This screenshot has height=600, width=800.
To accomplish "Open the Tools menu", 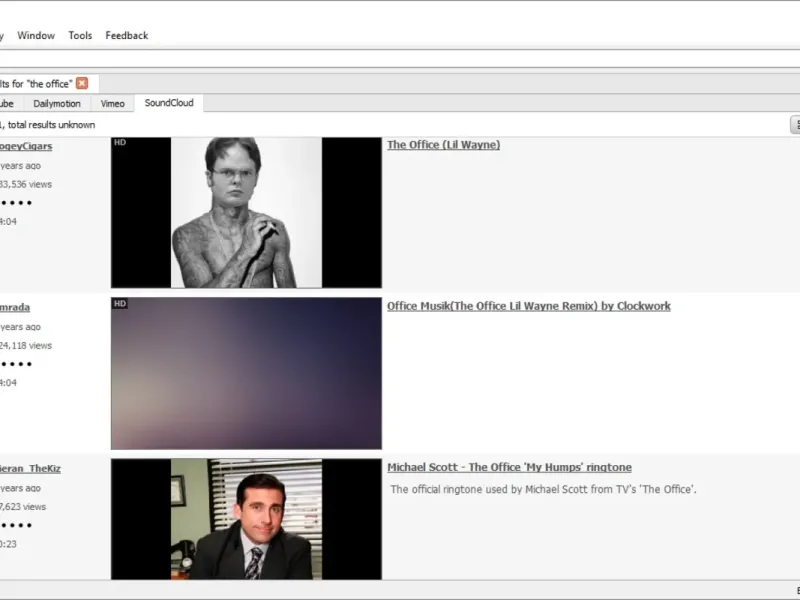I will [80, 36].
